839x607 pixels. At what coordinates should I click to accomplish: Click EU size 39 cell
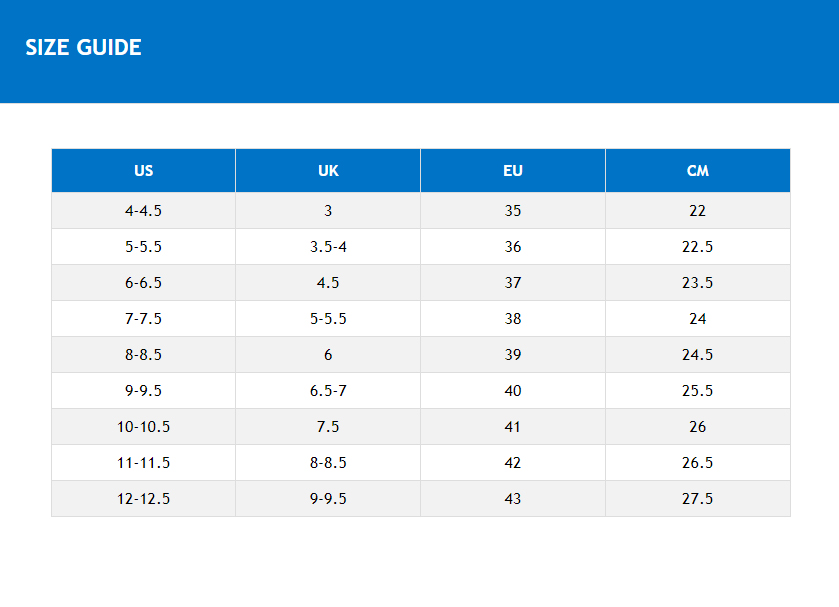[x=513, y=355]
